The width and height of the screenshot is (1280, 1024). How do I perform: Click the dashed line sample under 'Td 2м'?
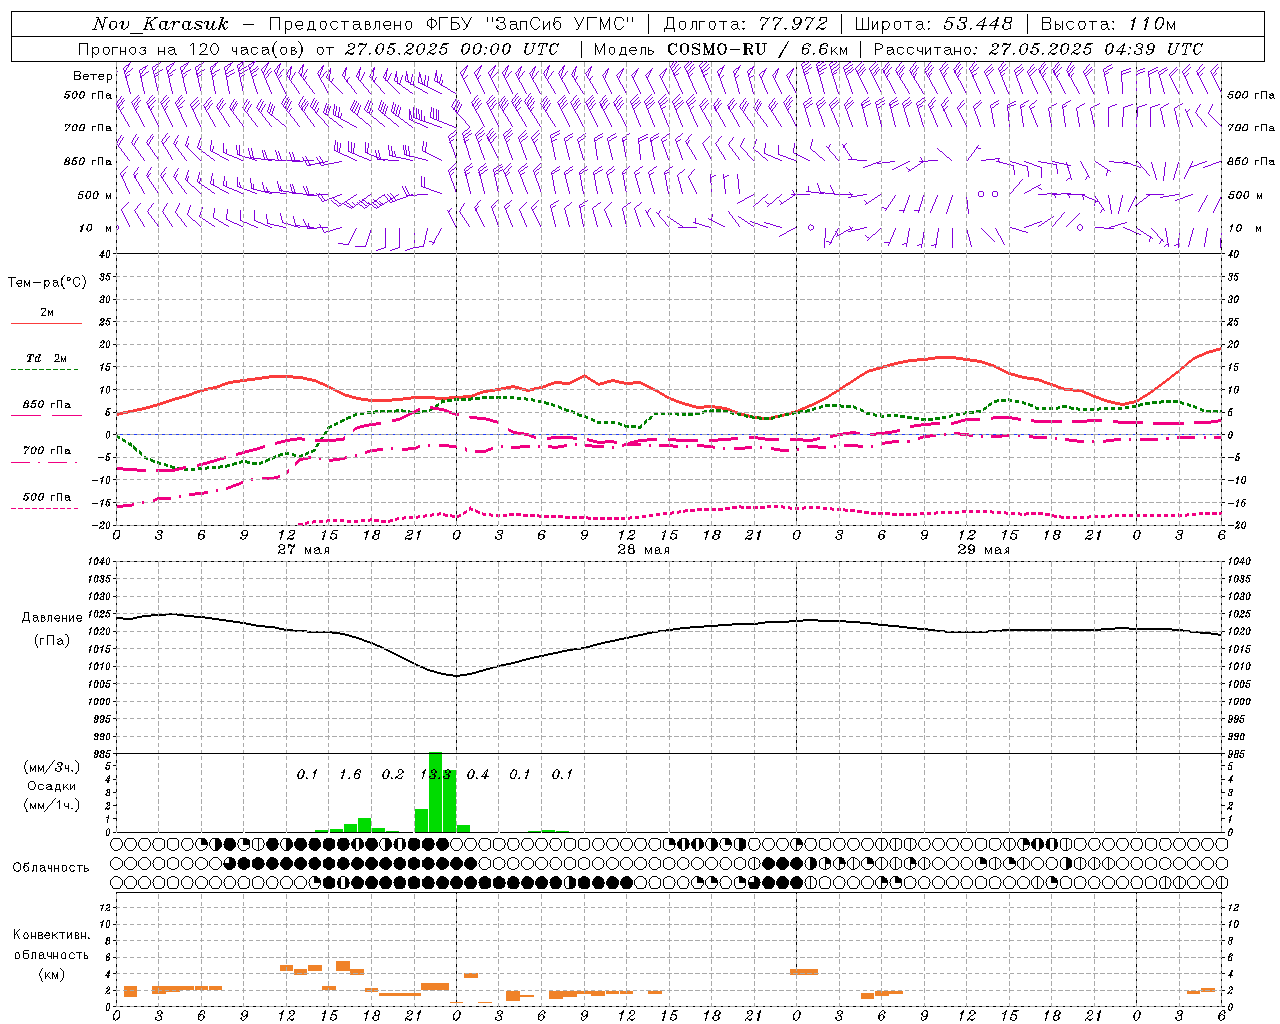45,370
